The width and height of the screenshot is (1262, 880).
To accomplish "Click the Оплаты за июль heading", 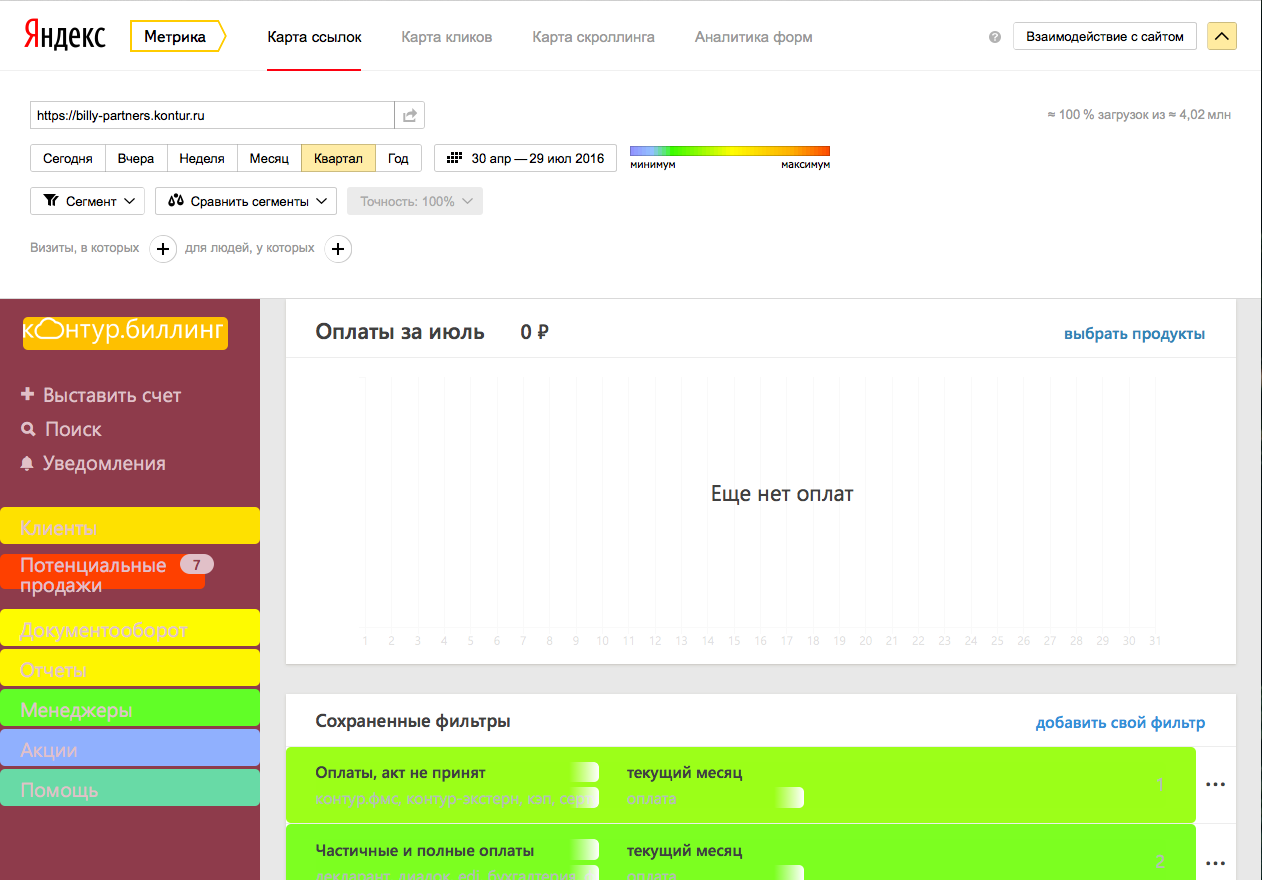I will coord(400,332).
